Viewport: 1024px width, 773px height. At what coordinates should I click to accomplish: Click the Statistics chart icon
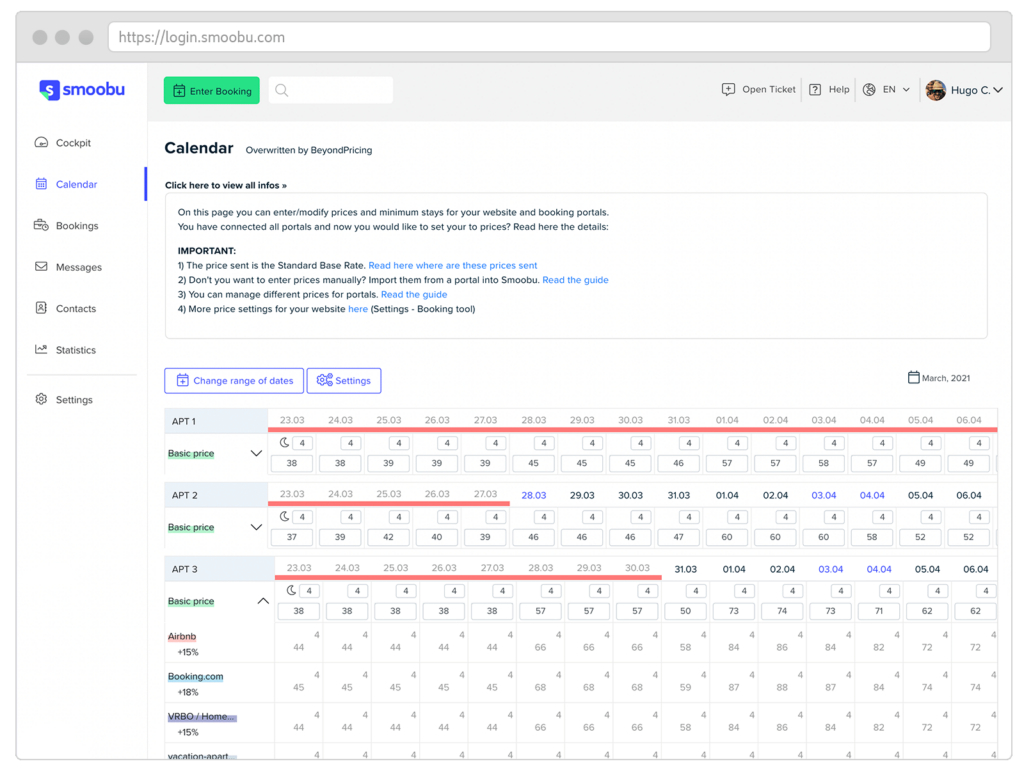(41, 349)
